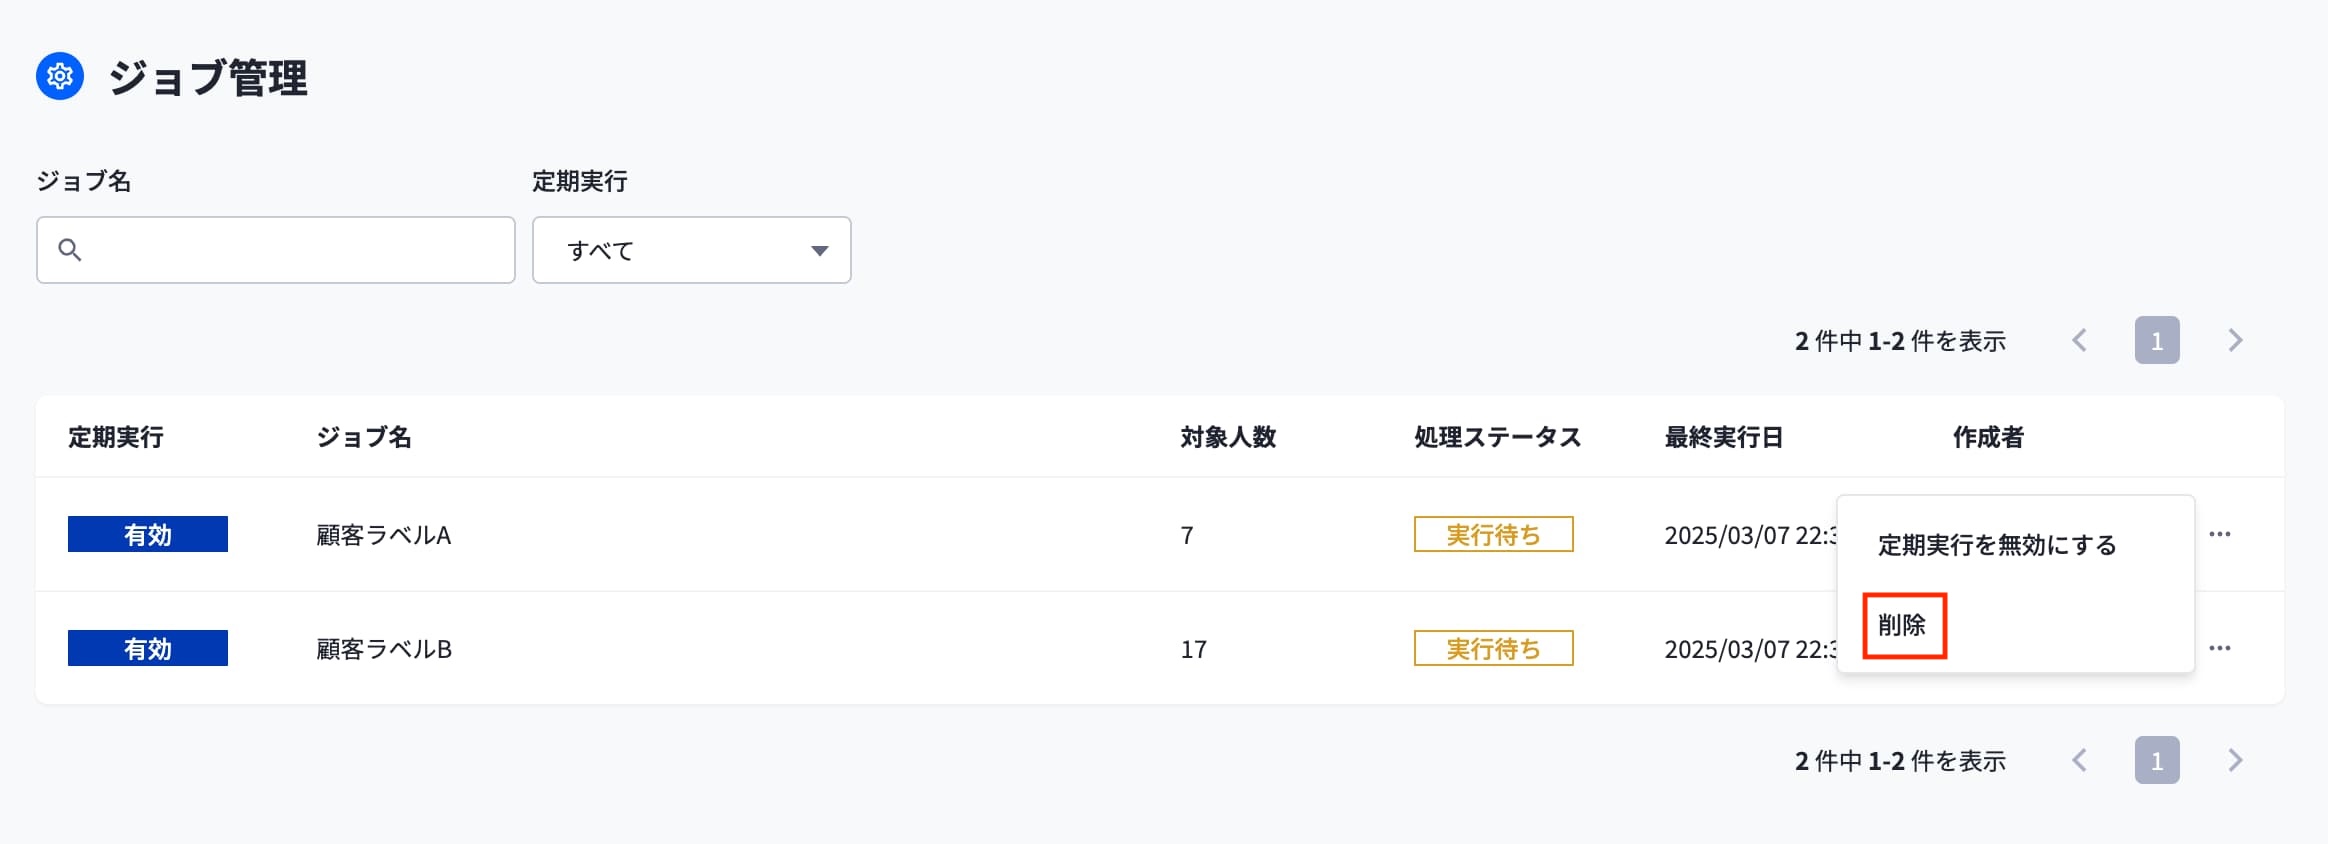Go to next page in top pagination
Screen dimensions: 2328x844
tap(2236, 341)
